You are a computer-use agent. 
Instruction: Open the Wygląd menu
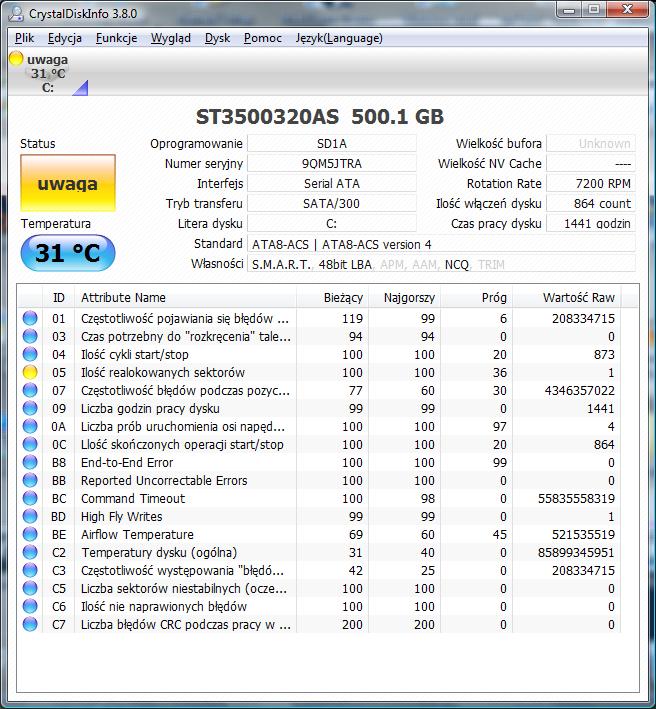coord(171,38)
